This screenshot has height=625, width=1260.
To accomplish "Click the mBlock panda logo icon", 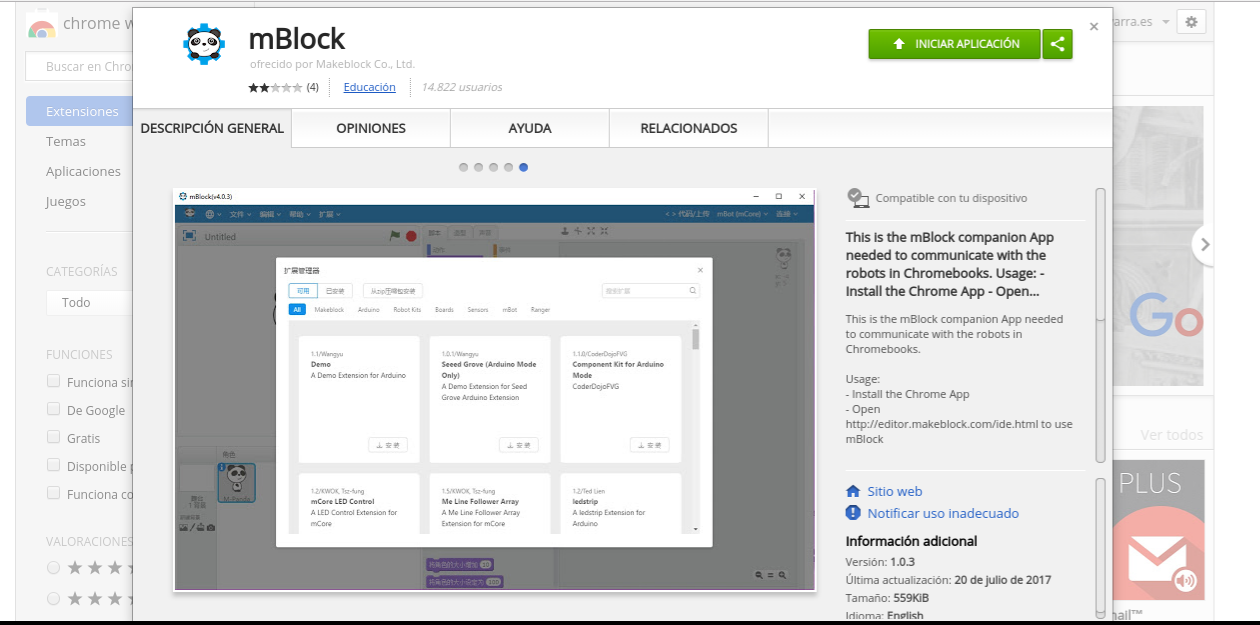I will point(205,45).
